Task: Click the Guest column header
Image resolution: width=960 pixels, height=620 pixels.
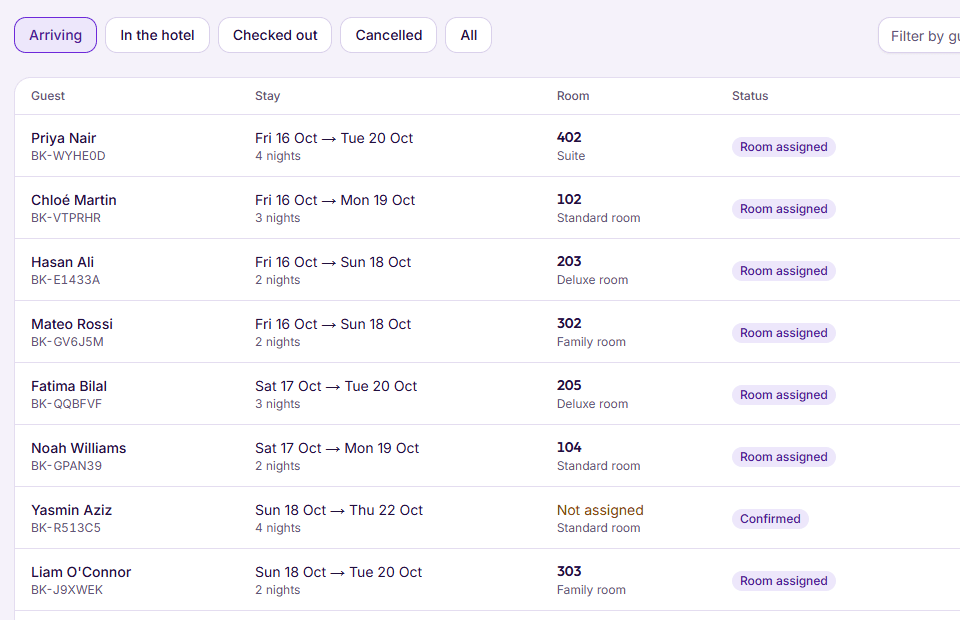Action: point(48,95)
